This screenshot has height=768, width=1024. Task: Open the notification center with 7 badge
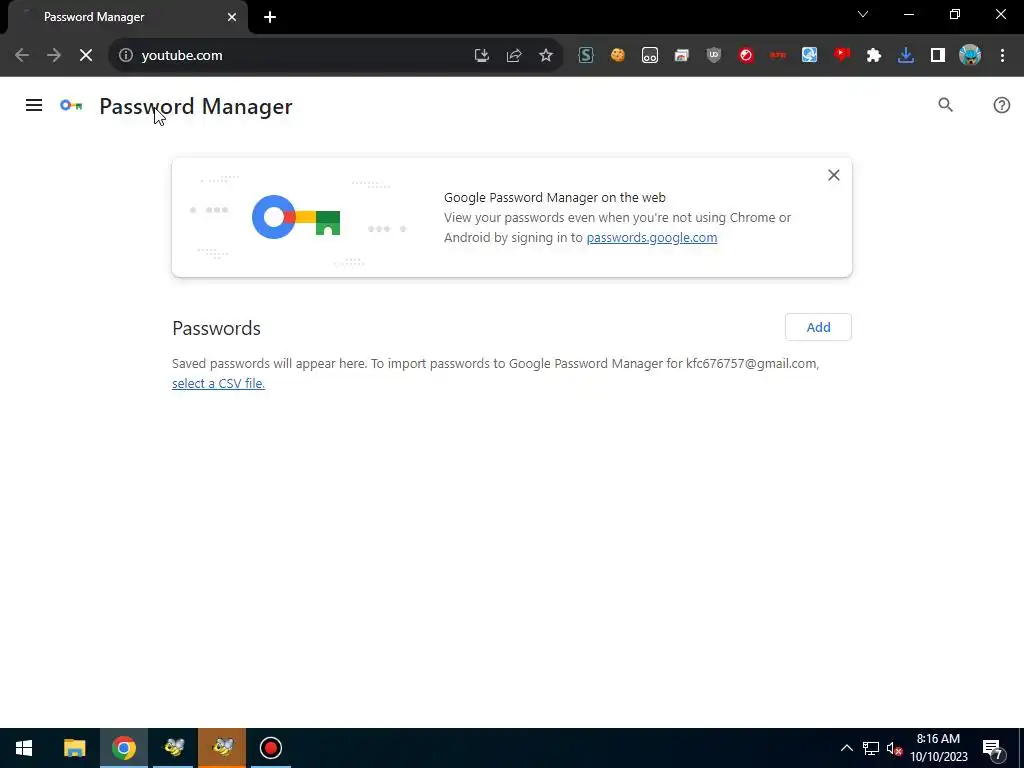tap(993, 749)
